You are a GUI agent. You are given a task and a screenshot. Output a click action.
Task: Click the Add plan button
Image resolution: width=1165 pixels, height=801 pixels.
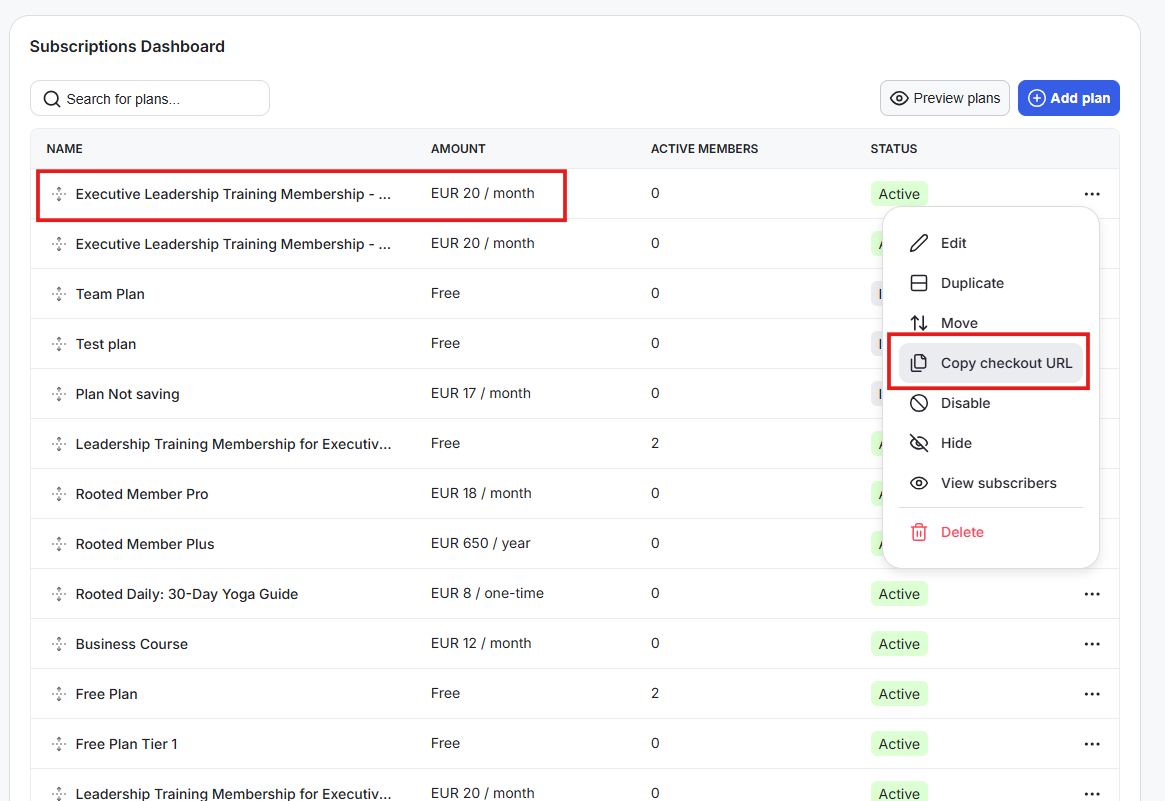1068,98
